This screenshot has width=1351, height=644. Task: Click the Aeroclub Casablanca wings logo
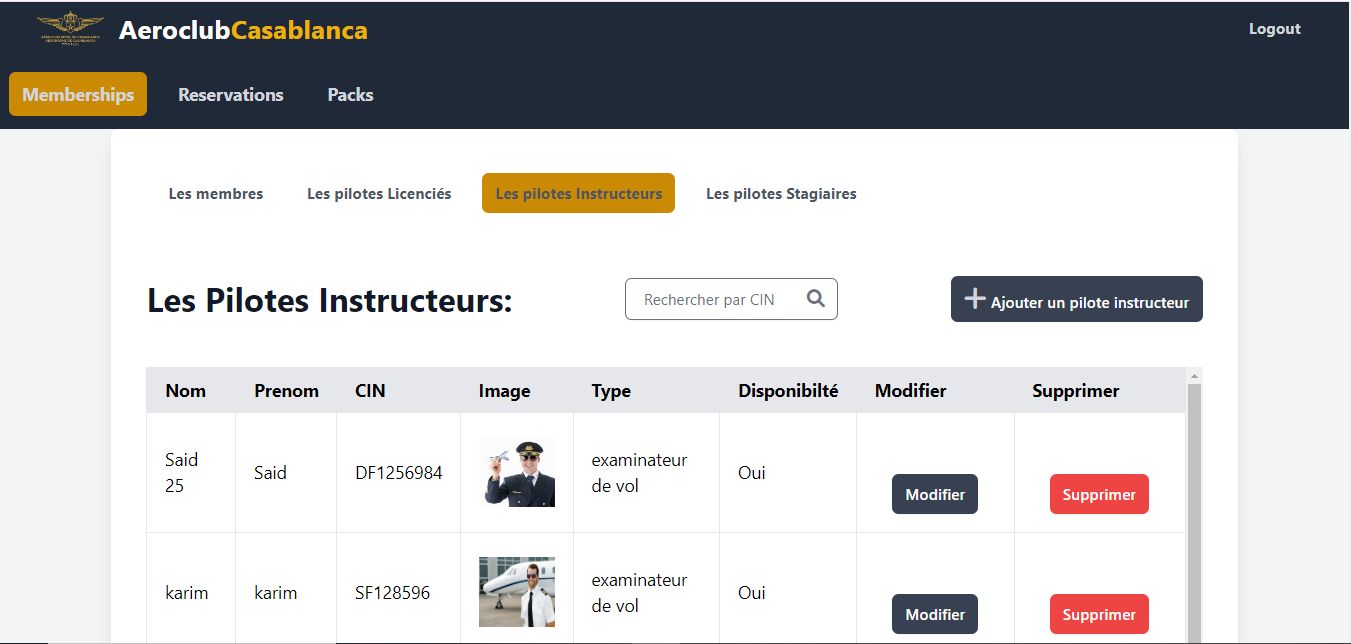69,28
